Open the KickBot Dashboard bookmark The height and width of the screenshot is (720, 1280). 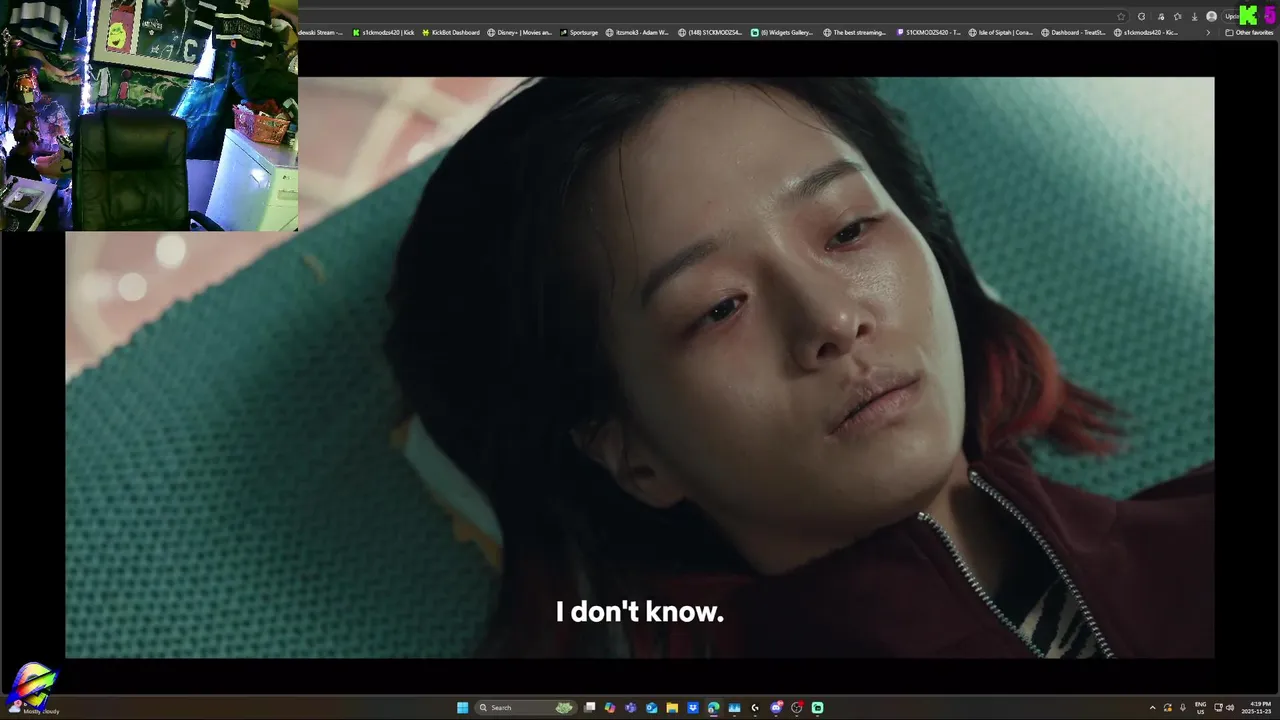click(x=451, y=32)
